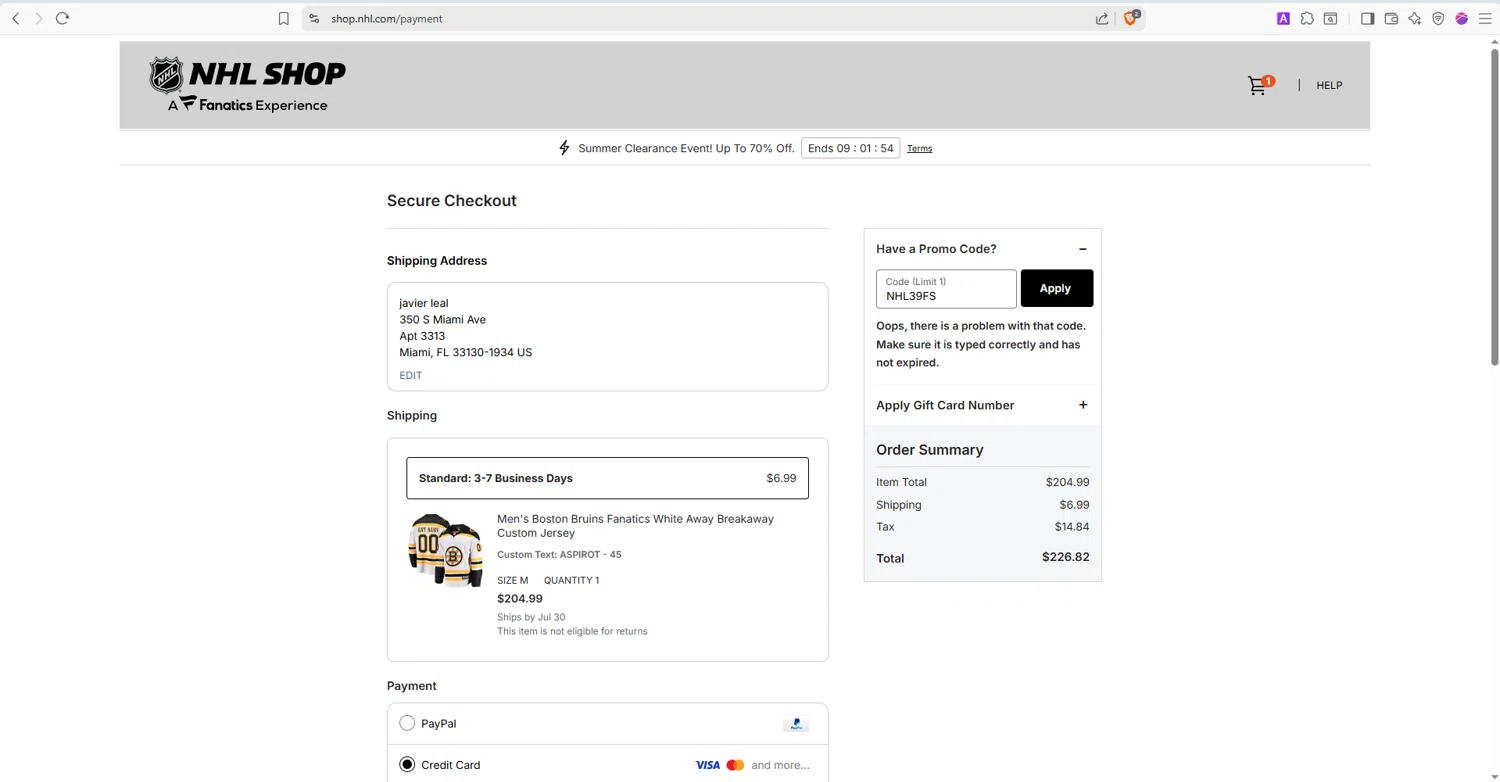1500x782 pixels.
Task: Click the tab search icon
Action: tap(1331, 18)
